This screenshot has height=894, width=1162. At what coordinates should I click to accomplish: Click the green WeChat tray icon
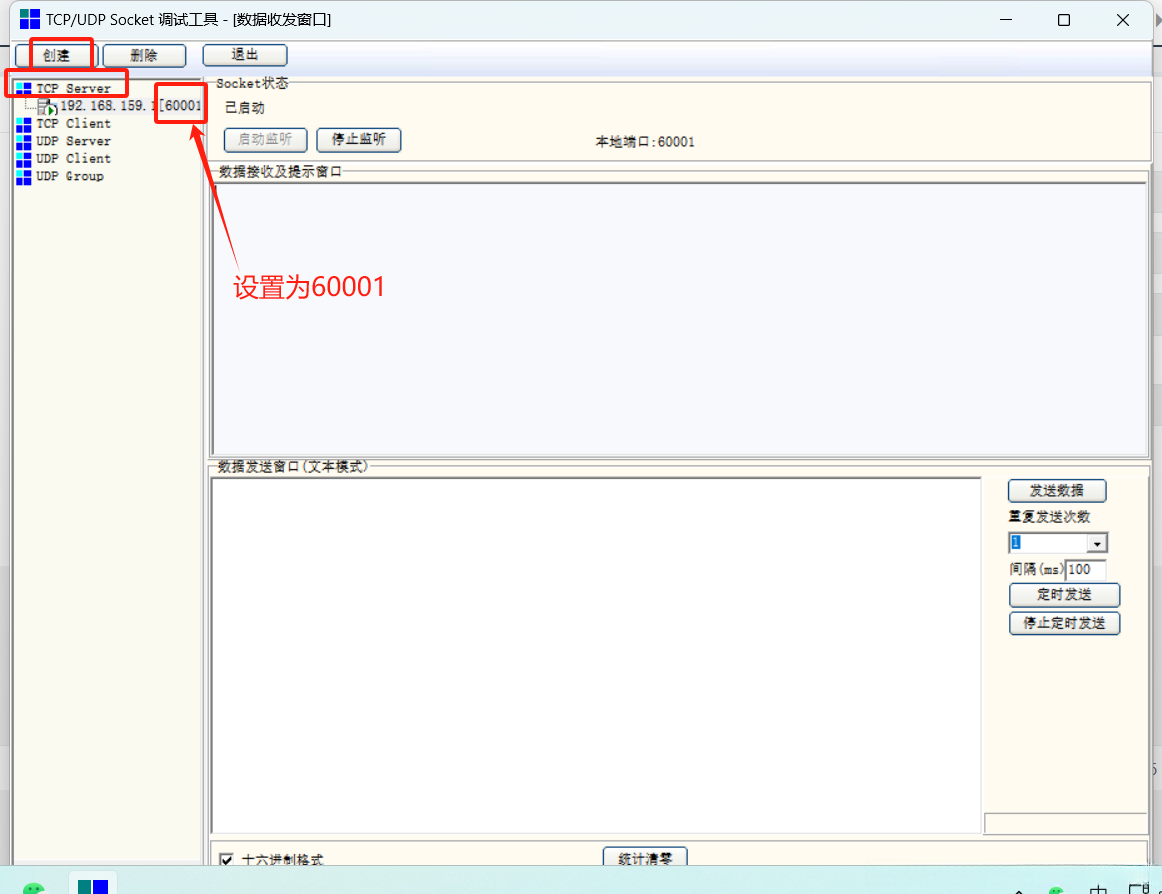tap(1056, 890)
